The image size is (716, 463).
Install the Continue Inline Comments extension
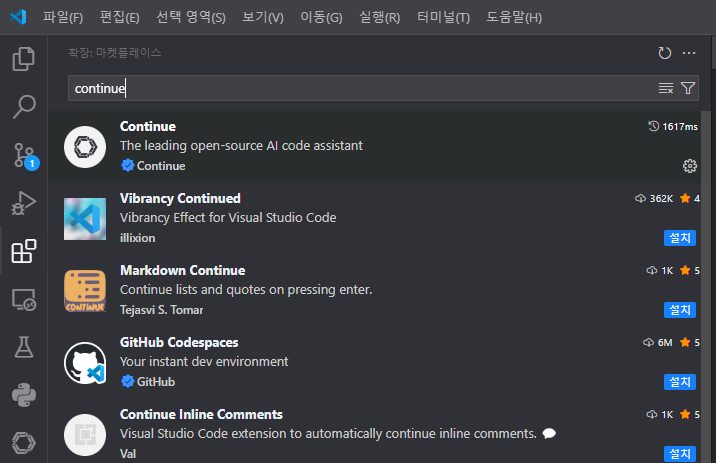[679, 454]
